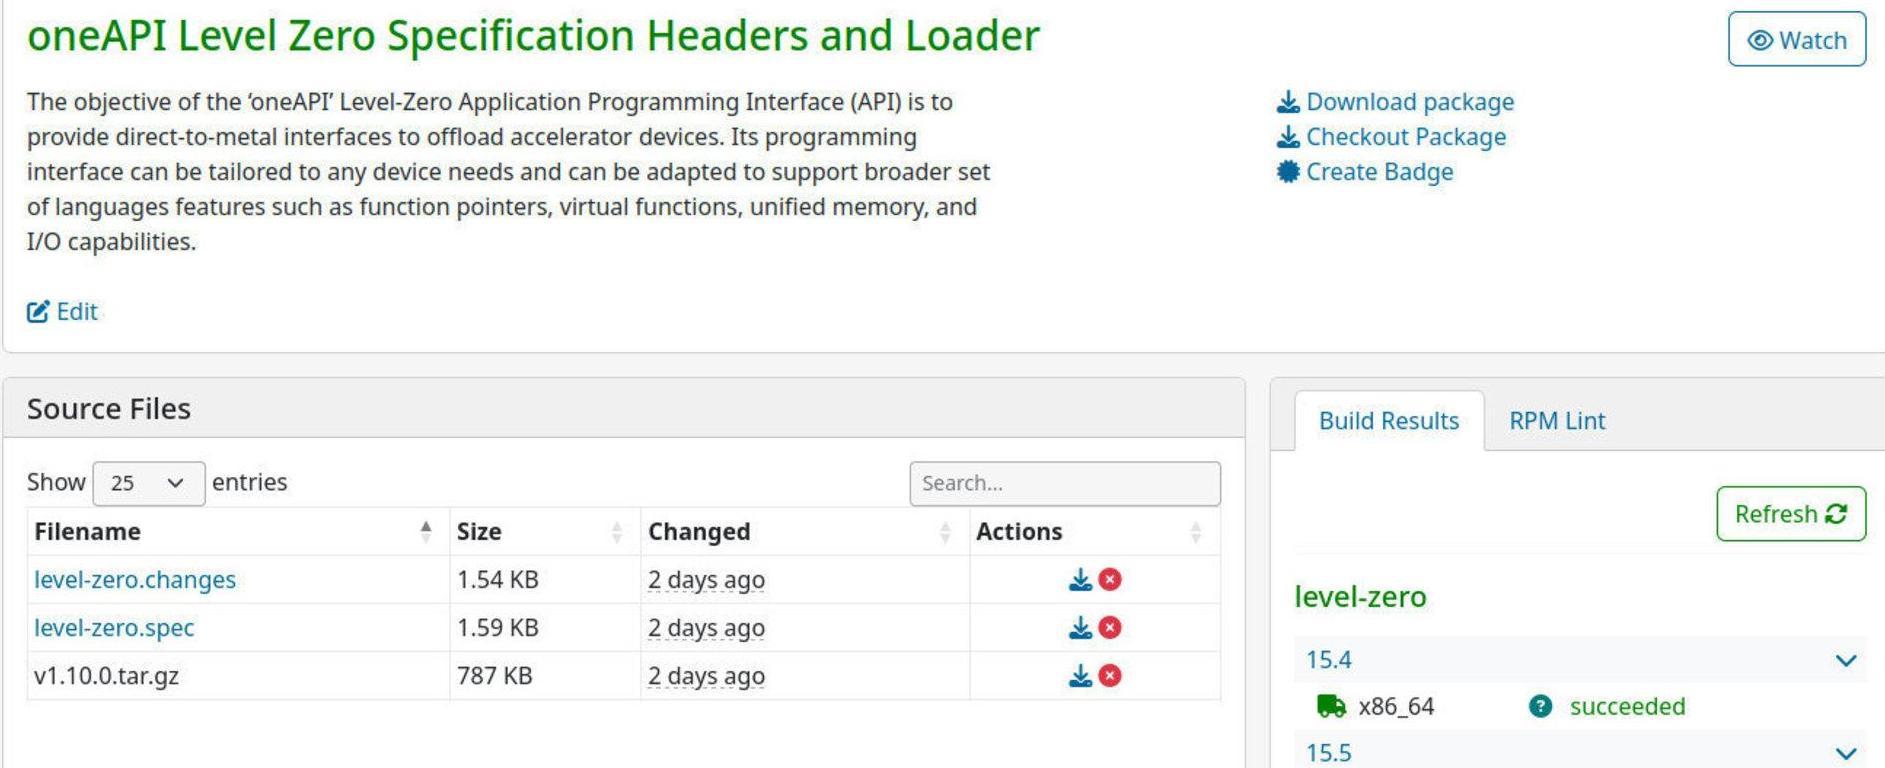1885x768 pixels.
Task: Open the Download package link
Action: click(x=1410, y=102)
